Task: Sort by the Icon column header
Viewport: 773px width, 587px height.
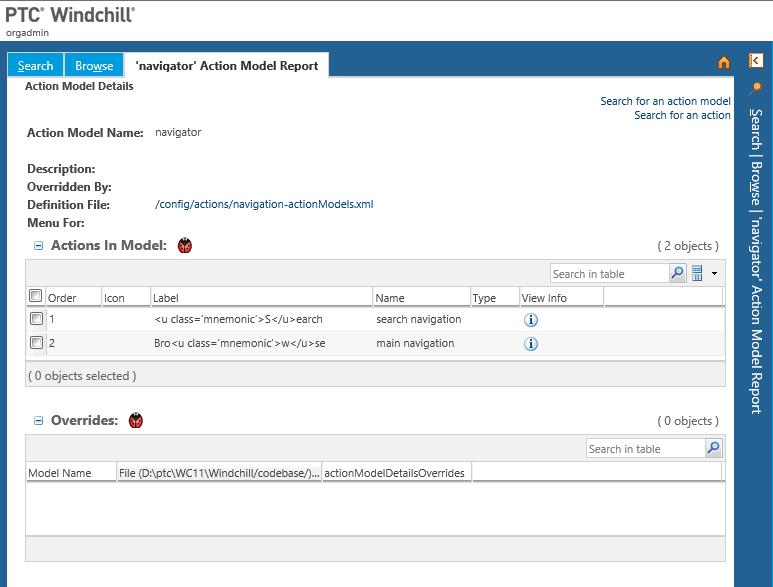Action: click(x=126, y=298)
